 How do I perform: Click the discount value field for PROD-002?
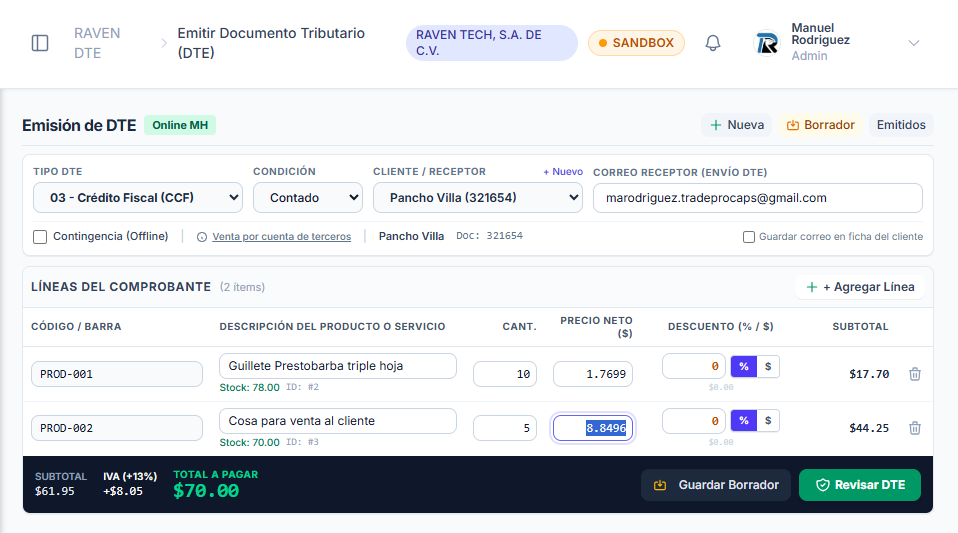click(693, 421)
